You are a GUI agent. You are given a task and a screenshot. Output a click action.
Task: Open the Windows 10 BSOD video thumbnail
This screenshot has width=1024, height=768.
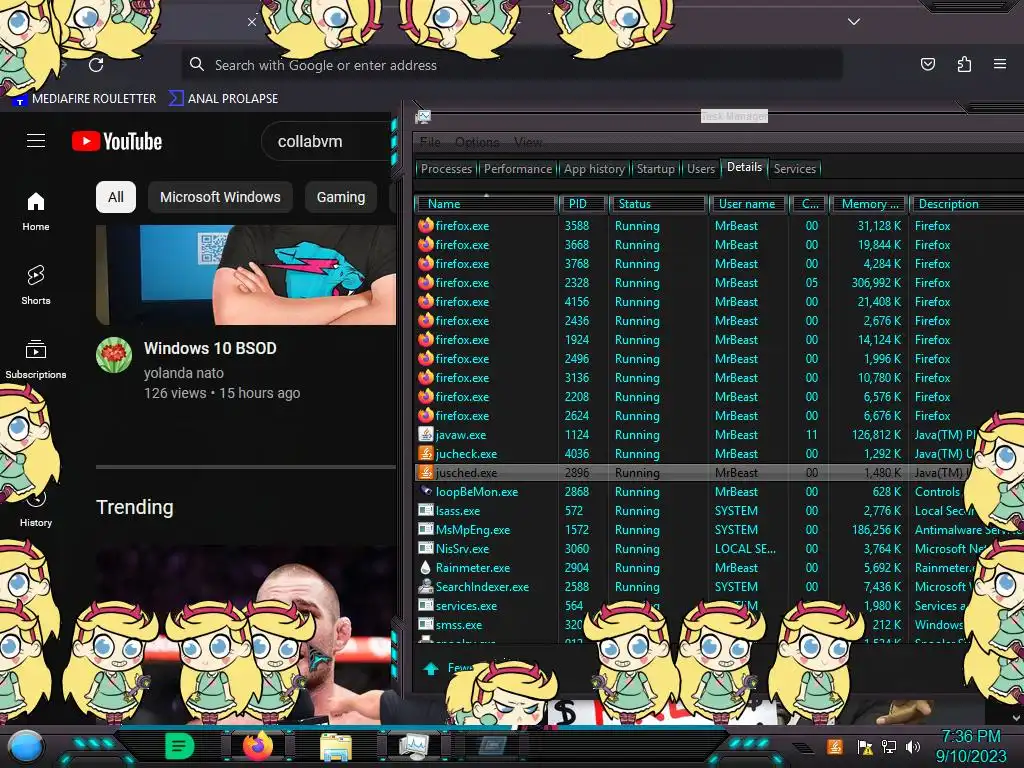[x=246, y=275]
